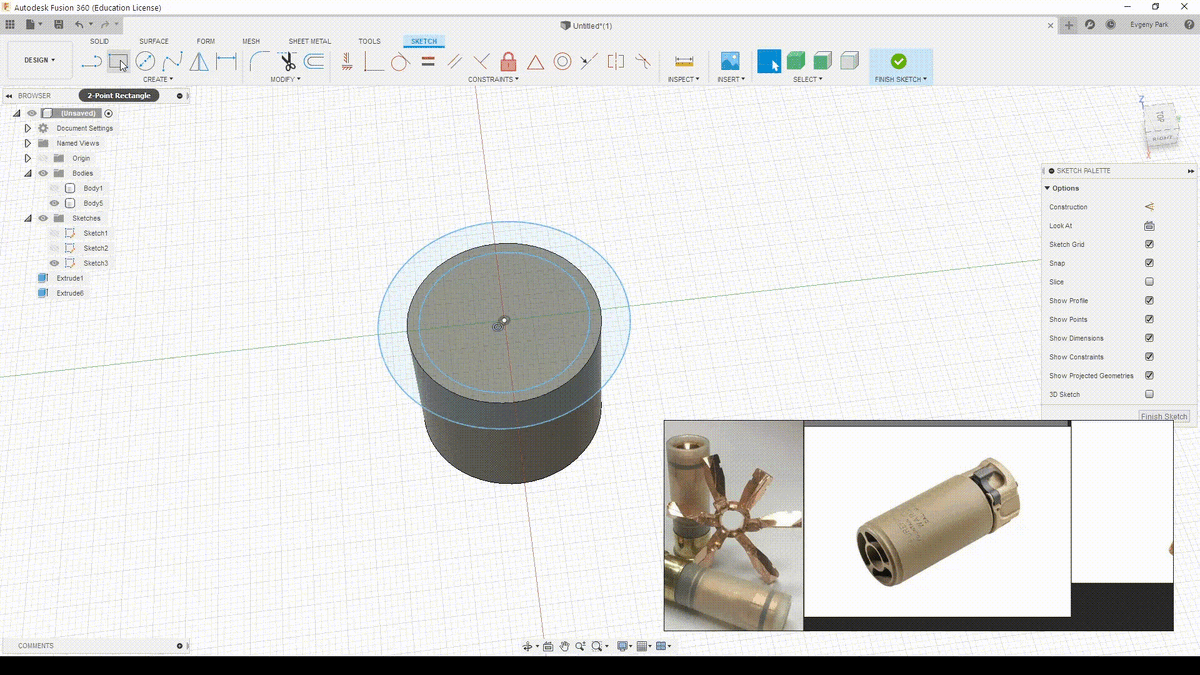The image size is (1200, 675).
Task: Open the MODIFY dropdown menu
Action: coord(287,79)
